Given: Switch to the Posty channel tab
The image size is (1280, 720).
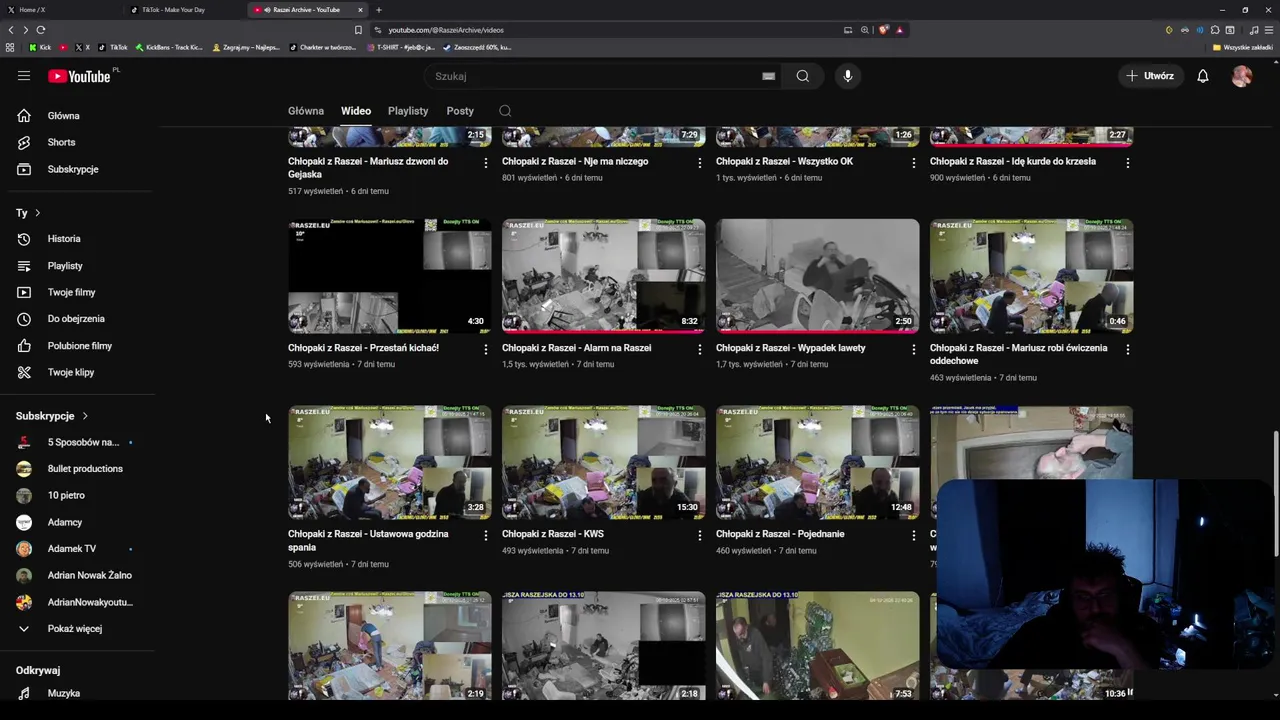Looking at the screenshot, I should click(x=460, y=111).
